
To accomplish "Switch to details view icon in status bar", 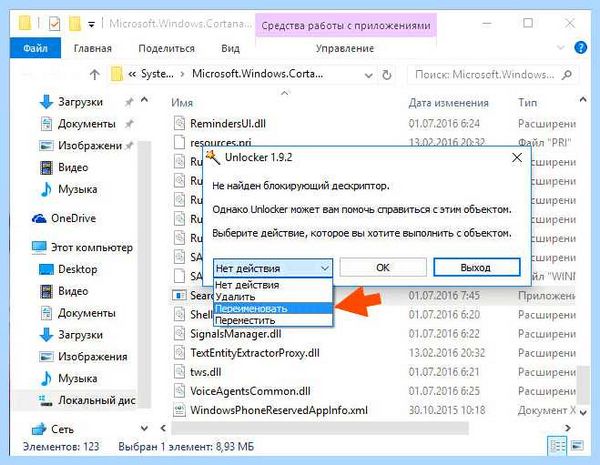I will (x=558, y=446).
